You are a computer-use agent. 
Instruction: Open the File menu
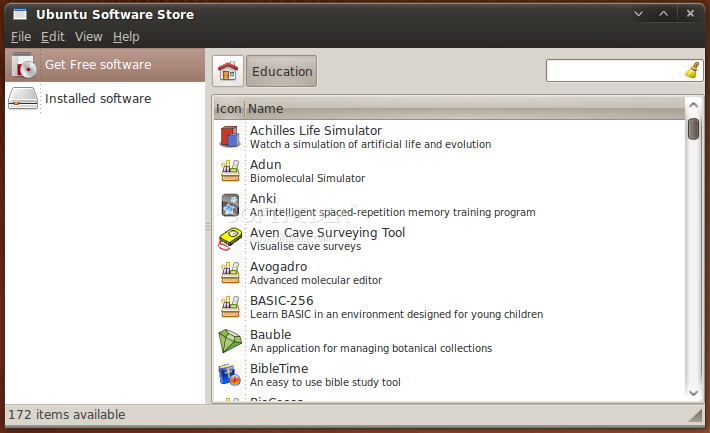[x=21, y=37]
